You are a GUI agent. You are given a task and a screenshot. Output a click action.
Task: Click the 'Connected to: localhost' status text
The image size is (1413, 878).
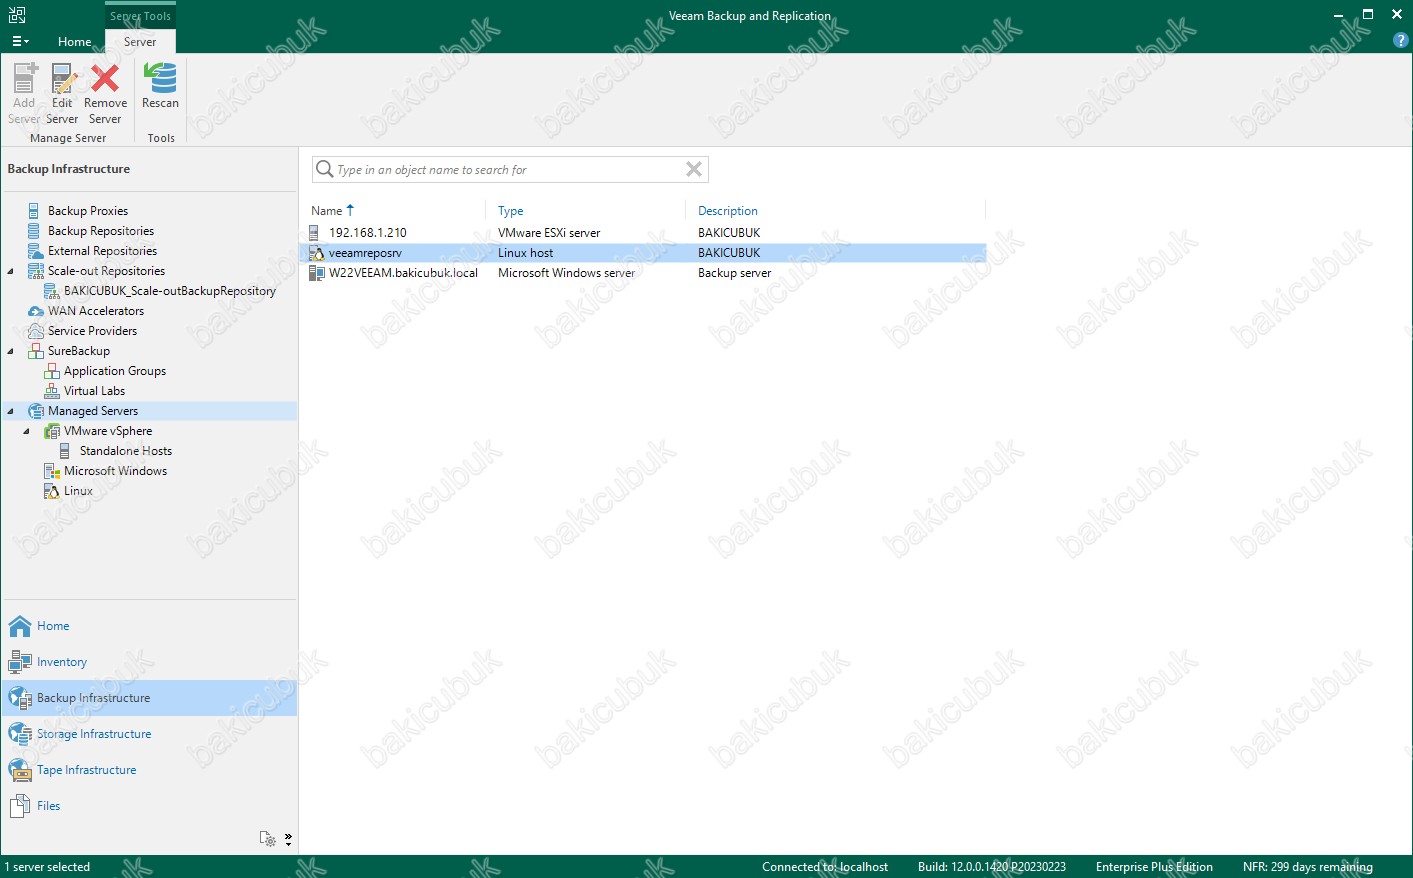(825, 867)
